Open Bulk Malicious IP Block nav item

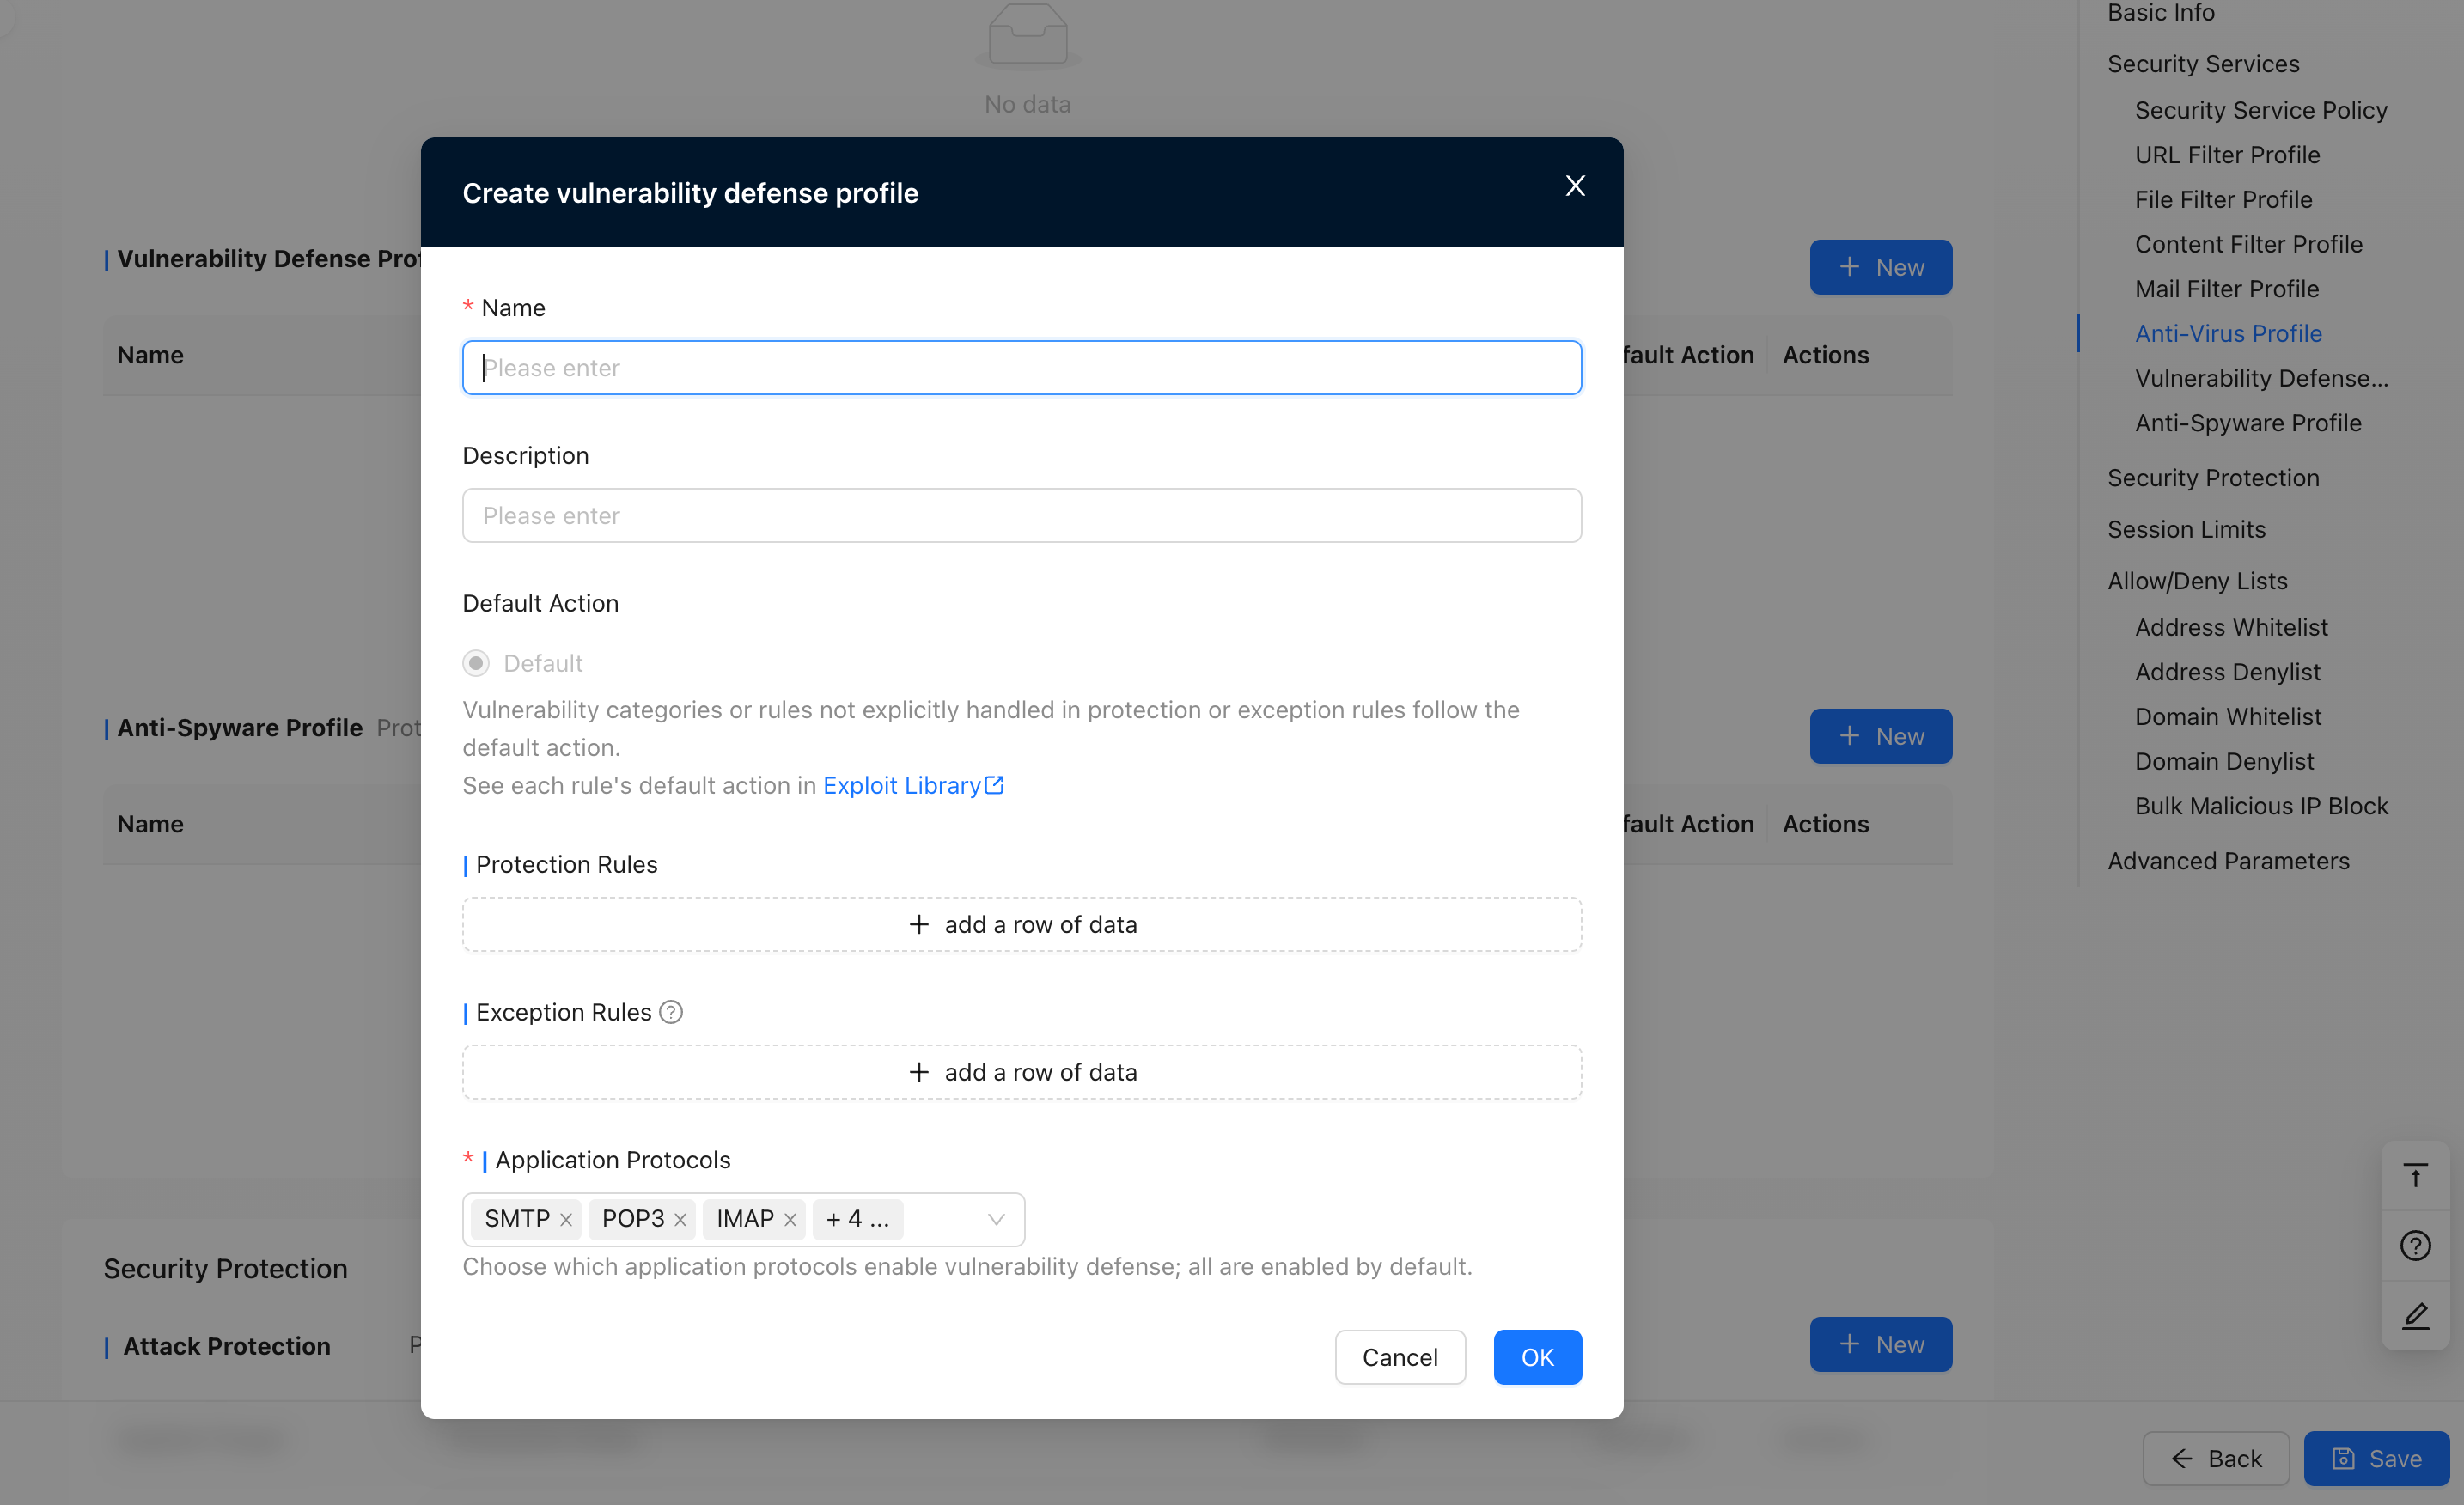tap(2261, 807)
